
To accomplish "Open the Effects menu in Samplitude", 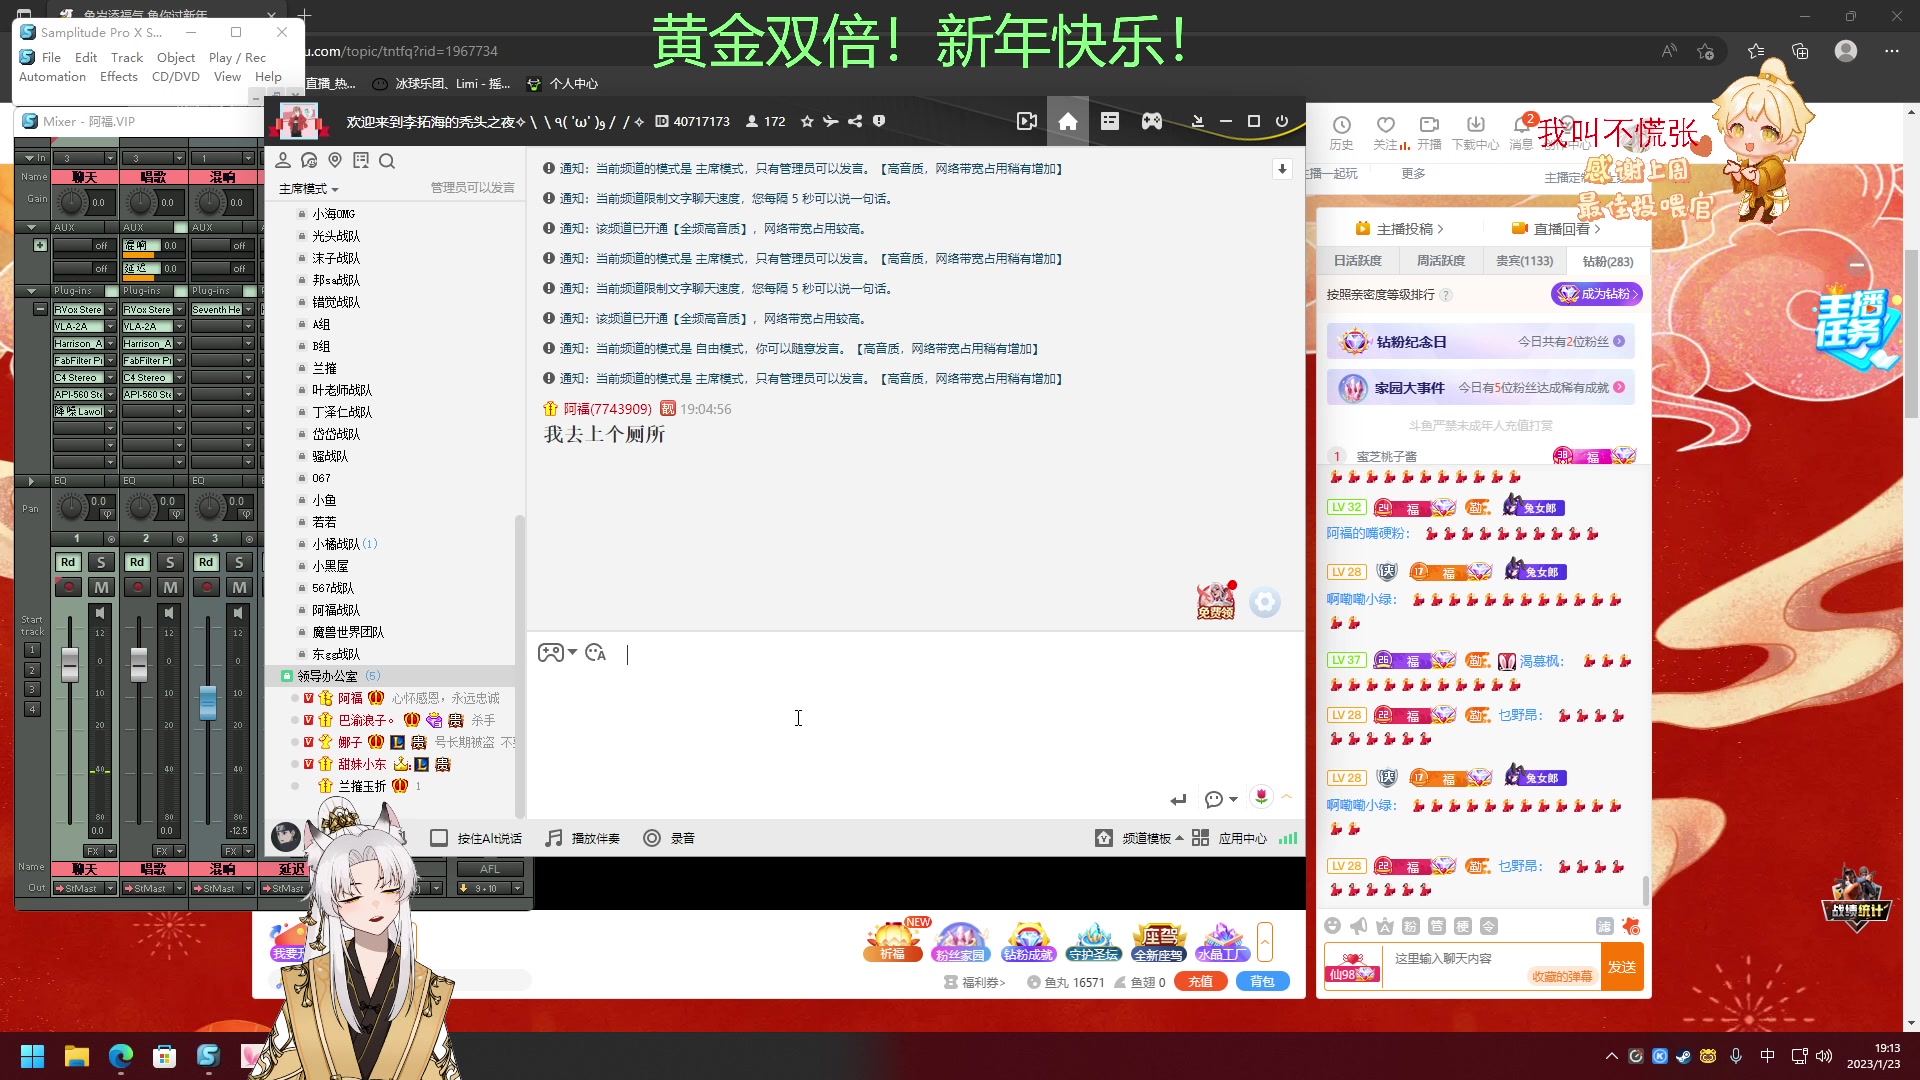I will [x=118, y=76].
